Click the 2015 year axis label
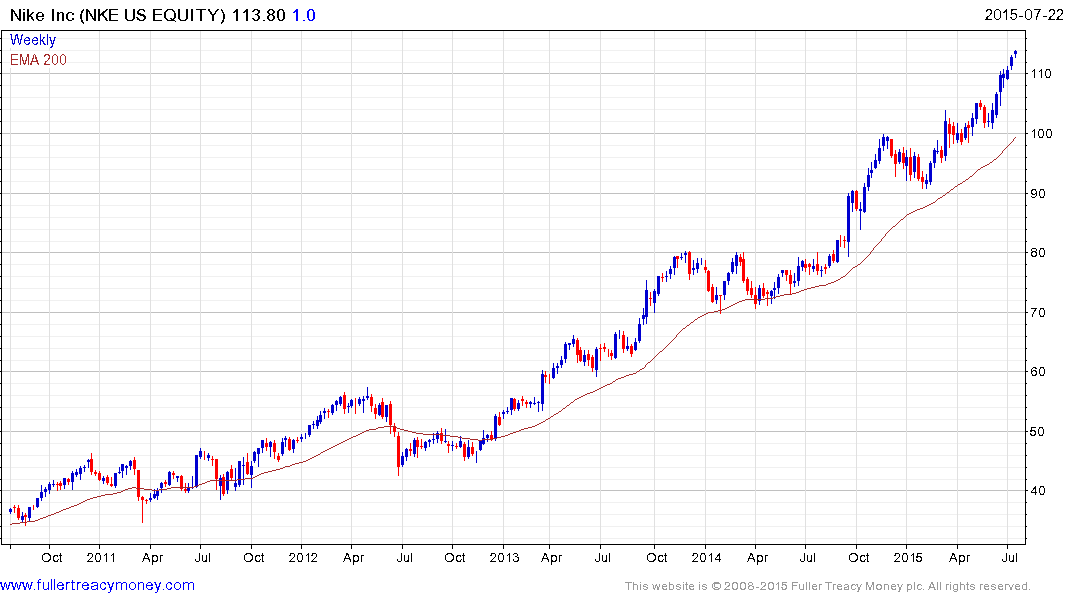The width and height of the screenshot is (1075, 600). click(x=908, y=557)
